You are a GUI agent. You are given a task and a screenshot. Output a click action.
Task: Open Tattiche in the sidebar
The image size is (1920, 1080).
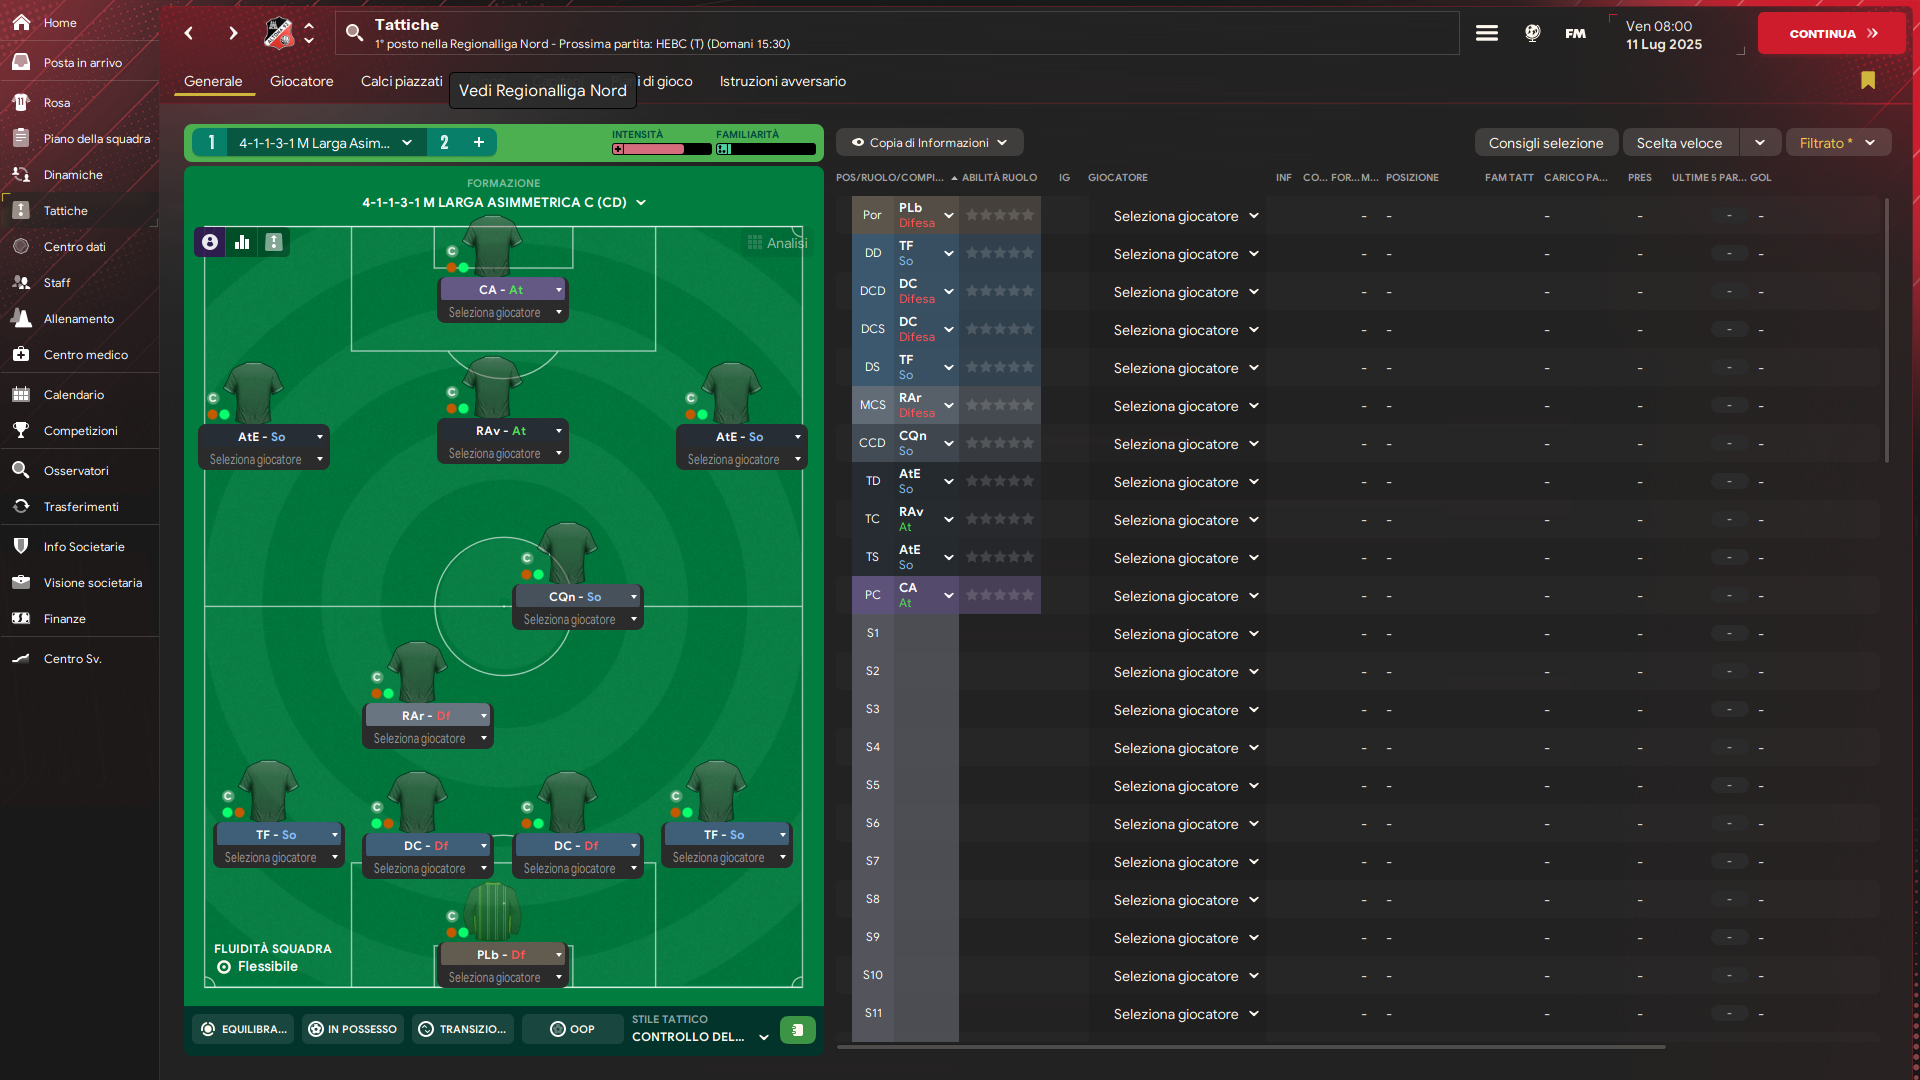pyautogui.click(x=66, y=210)
